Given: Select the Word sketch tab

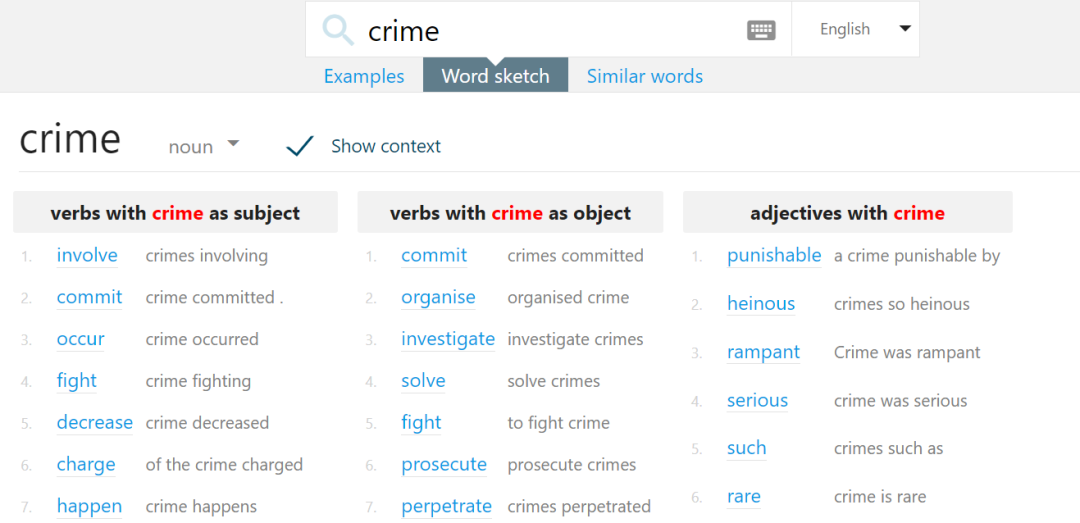Looking at the screenshot, I should coord(495,76).
